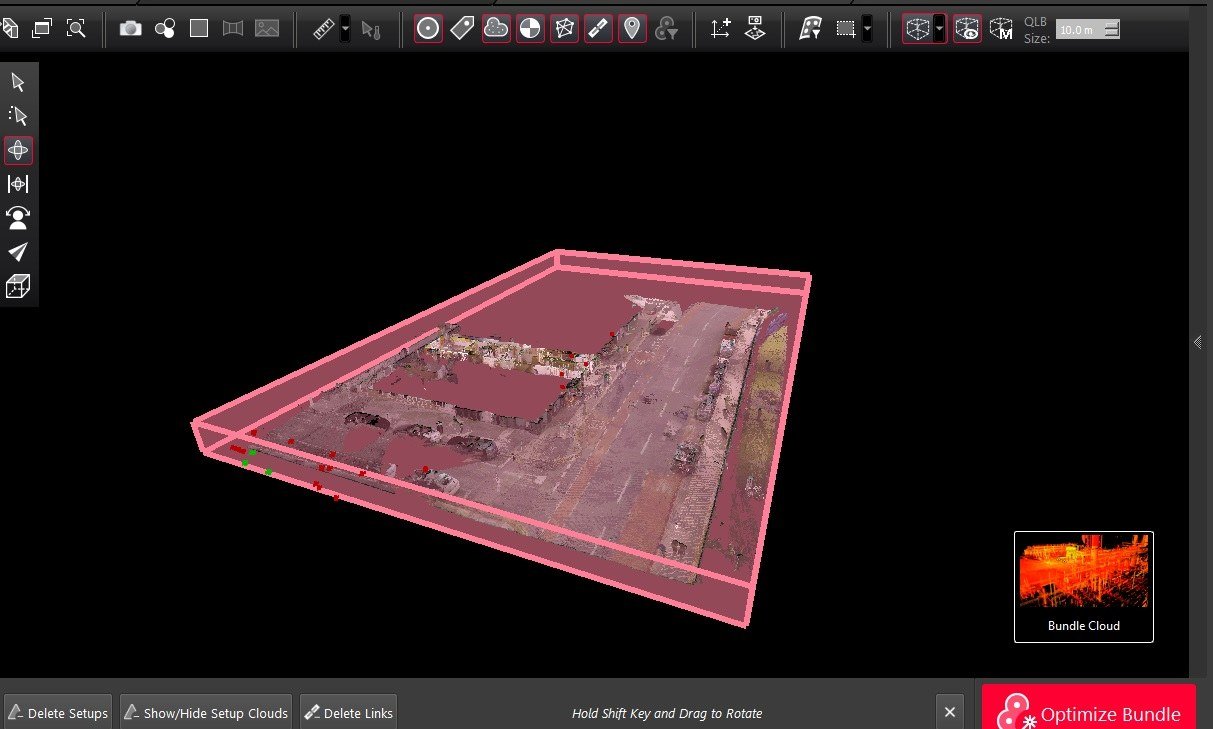
Task: Click the limit box with M icon
Action: pos(1001,29)
